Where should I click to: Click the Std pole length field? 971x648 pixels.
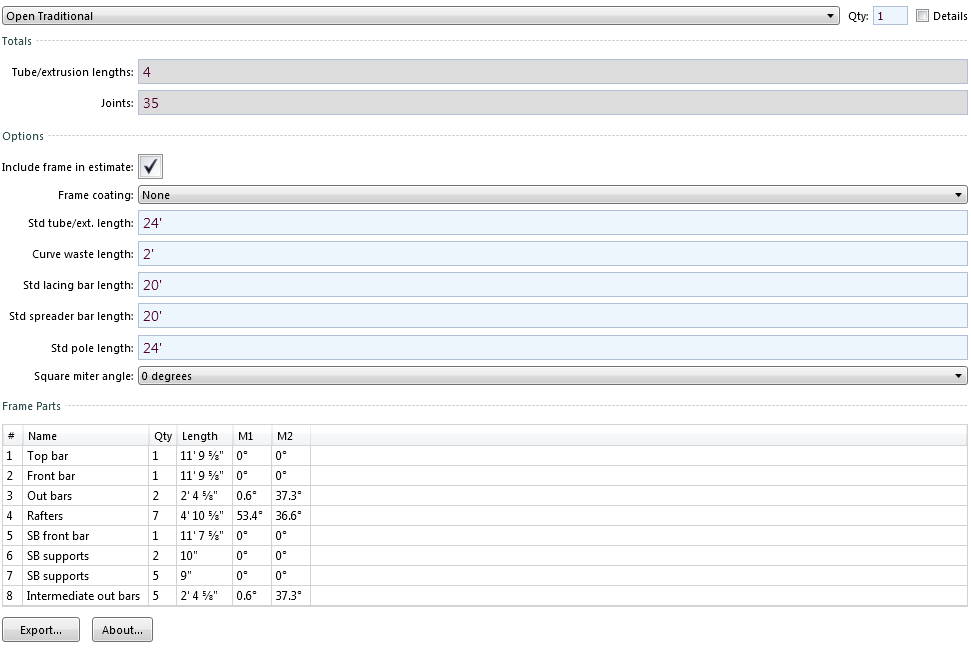click(x=552, y=348)
